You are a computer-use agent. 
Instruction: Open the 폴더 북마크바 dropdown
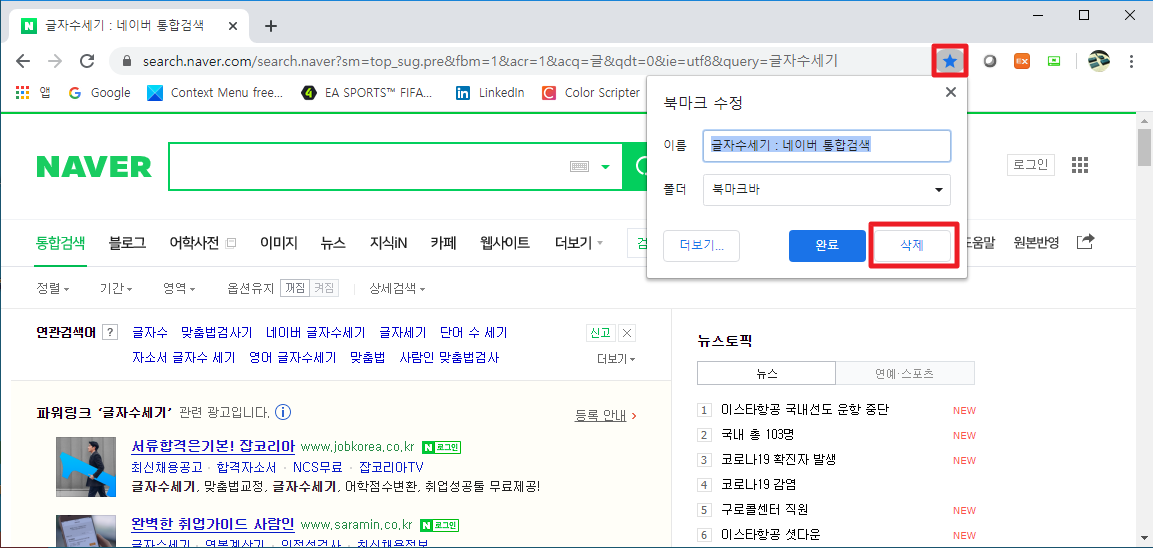(827, 190)
